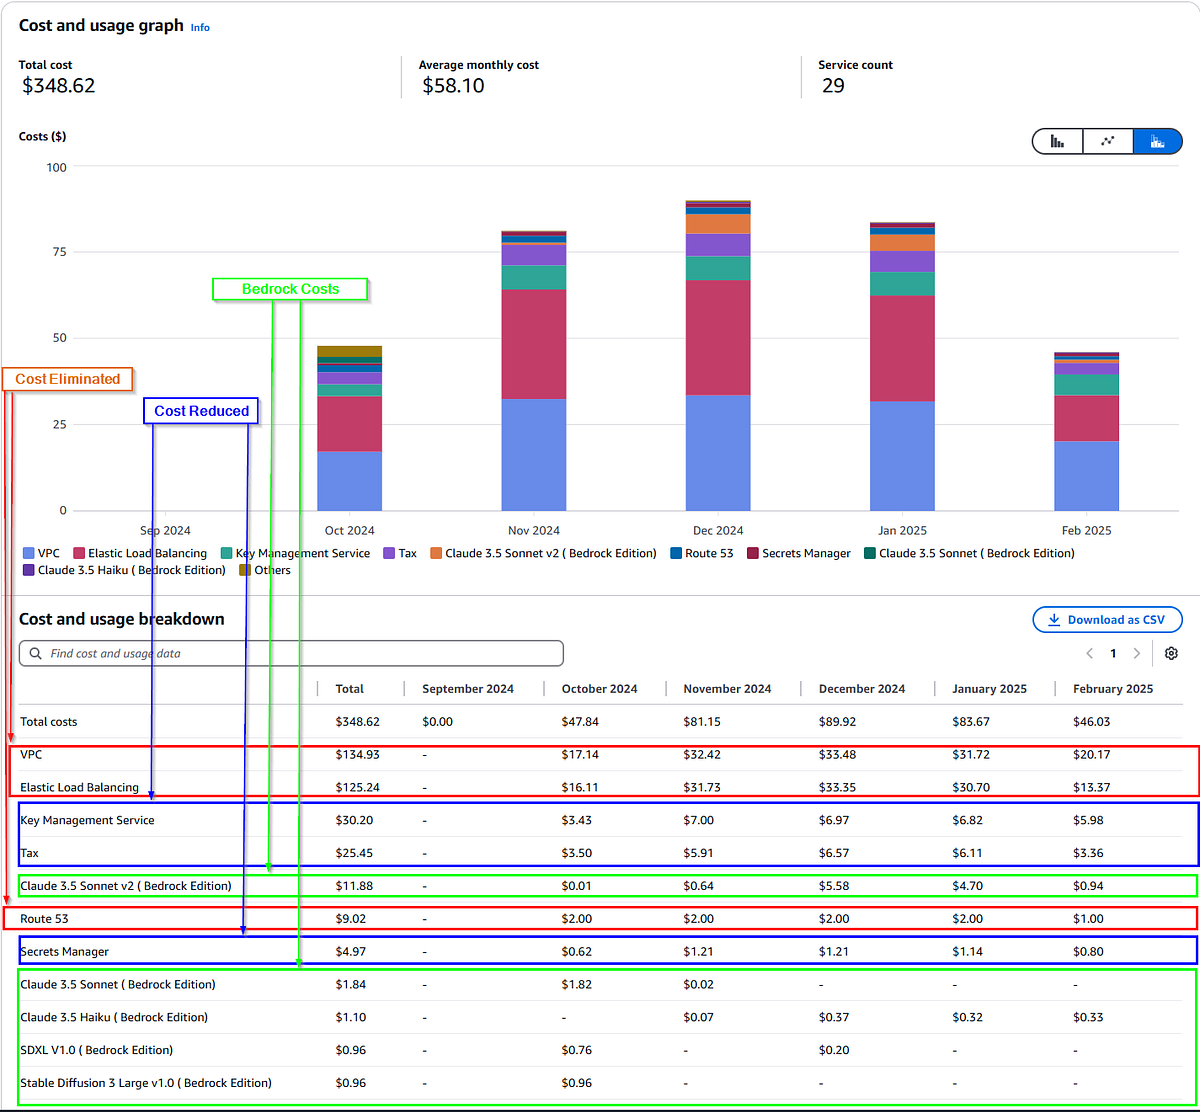This screenshot has height=1112, width=1200.
Task: Click the VPC legend color square
Action: tap(28, 553)
